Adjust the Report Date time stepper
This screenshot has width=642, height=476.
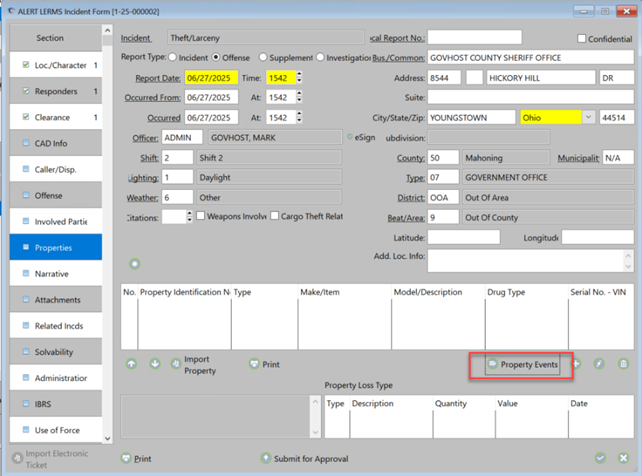pyautogui.click(x=298, y=77)
